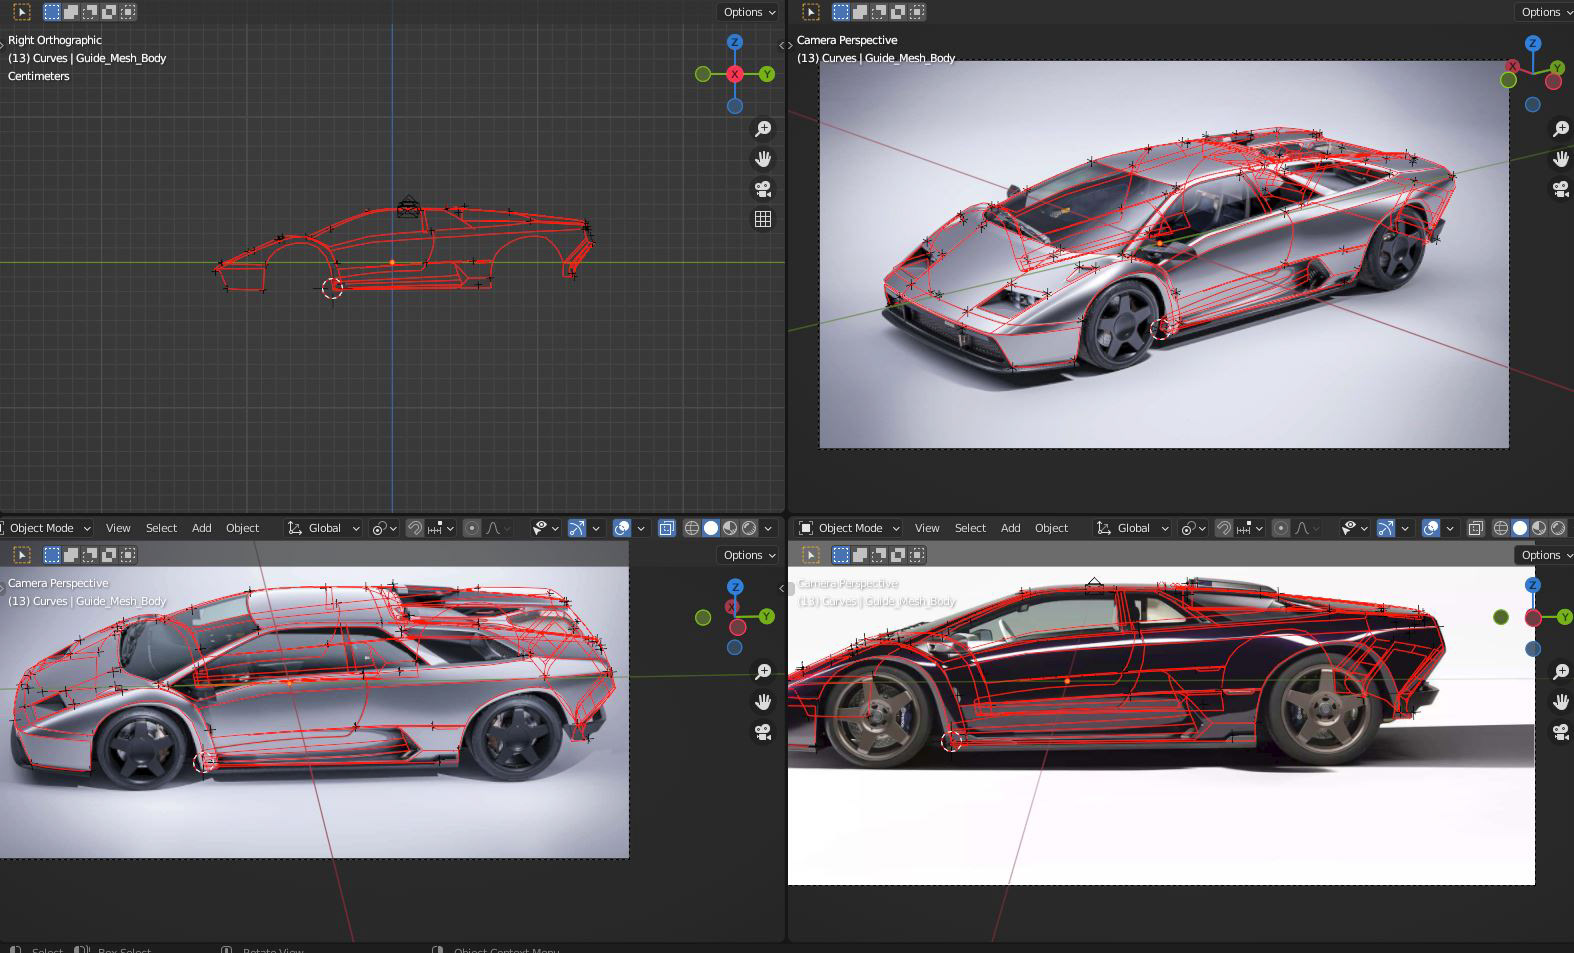Toggle Show Gizmo in bottom-right header

point(1386,528)
